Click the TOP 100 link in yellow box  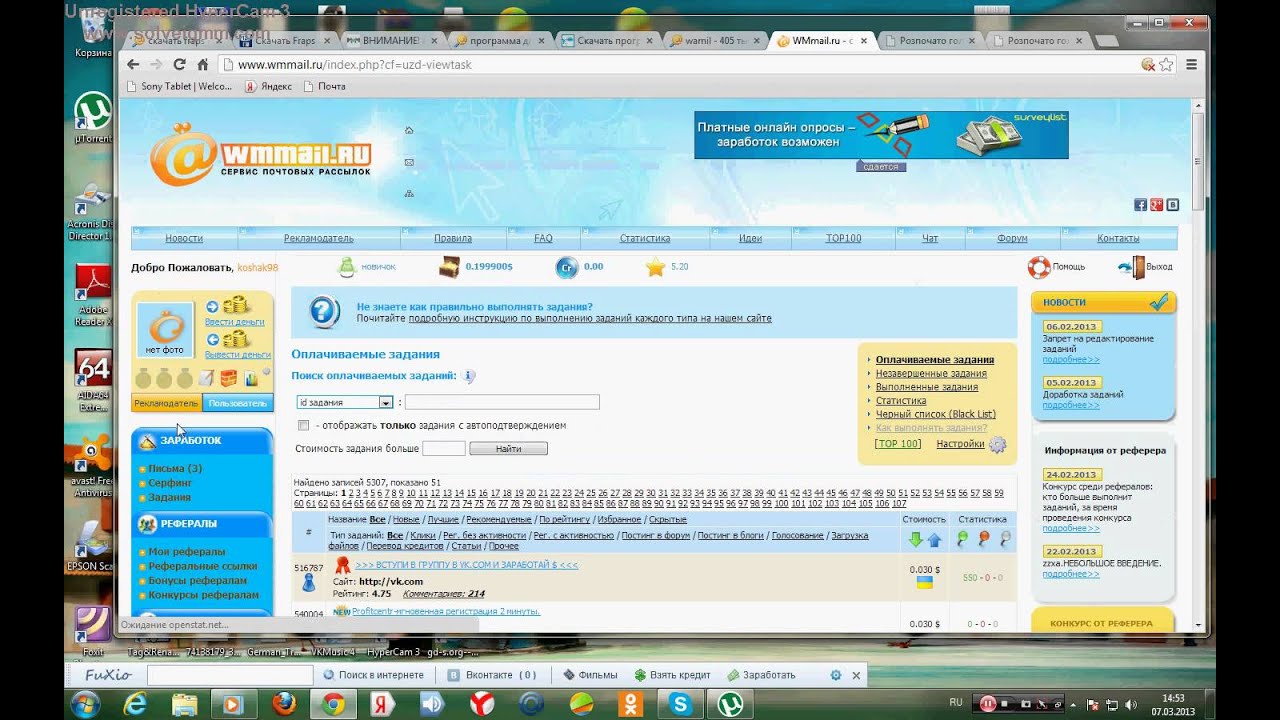(x=898, y=443)
